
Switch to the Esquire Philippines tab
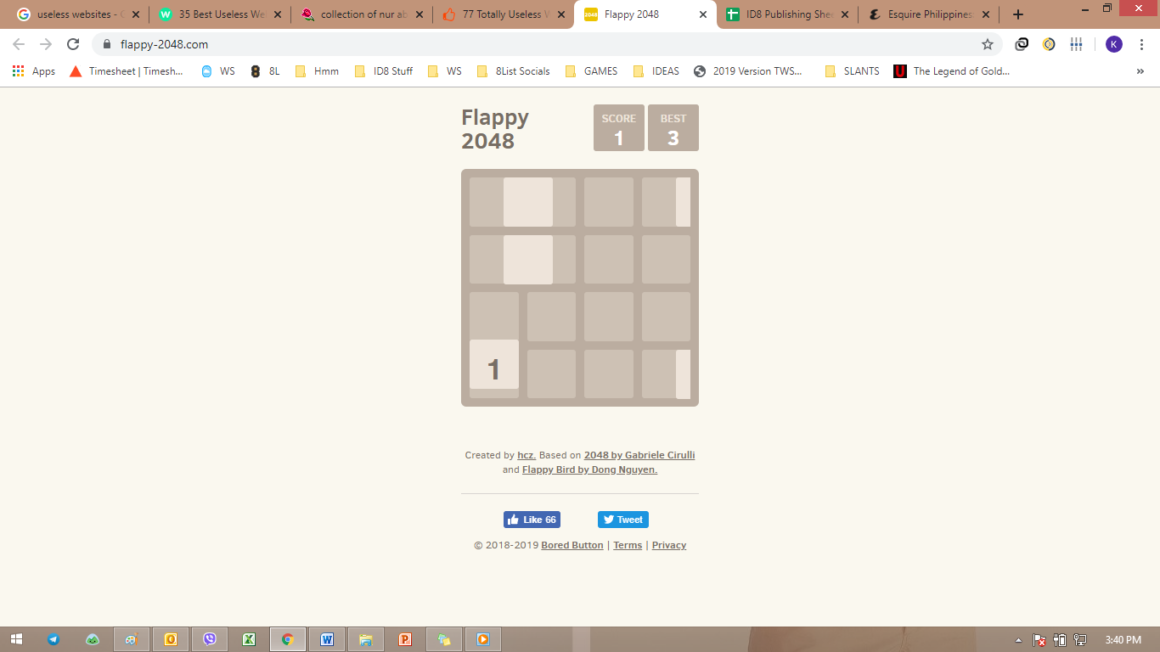tap(930, 14)
